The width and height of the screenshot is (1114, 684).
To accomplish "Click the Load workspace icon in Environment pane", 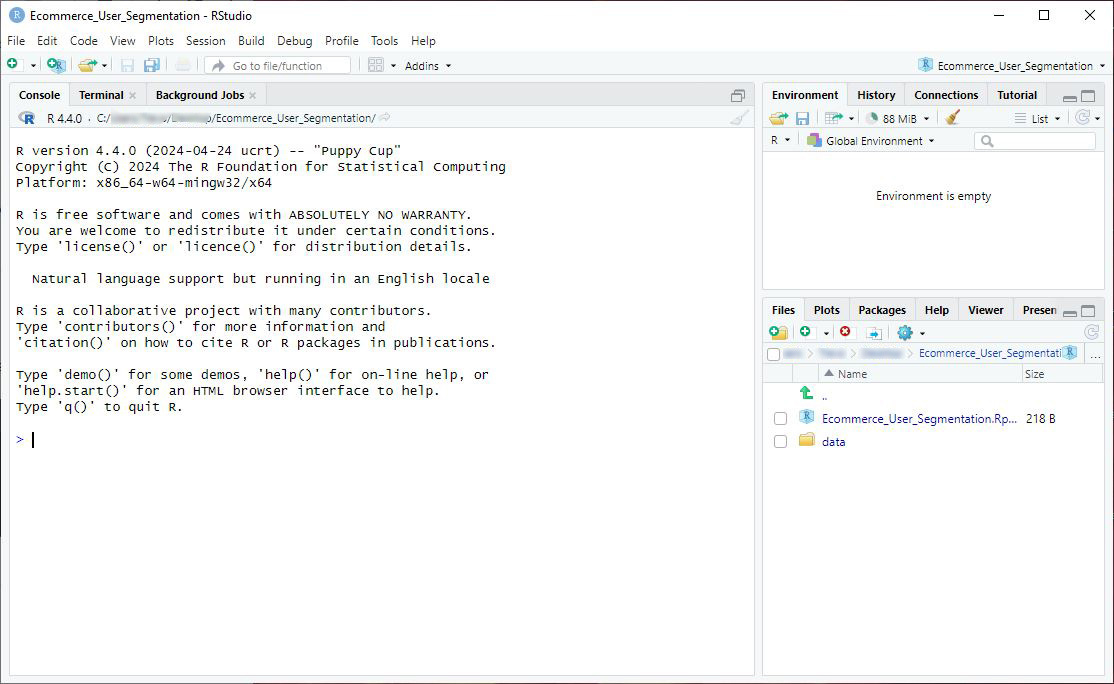I will 779,119.
